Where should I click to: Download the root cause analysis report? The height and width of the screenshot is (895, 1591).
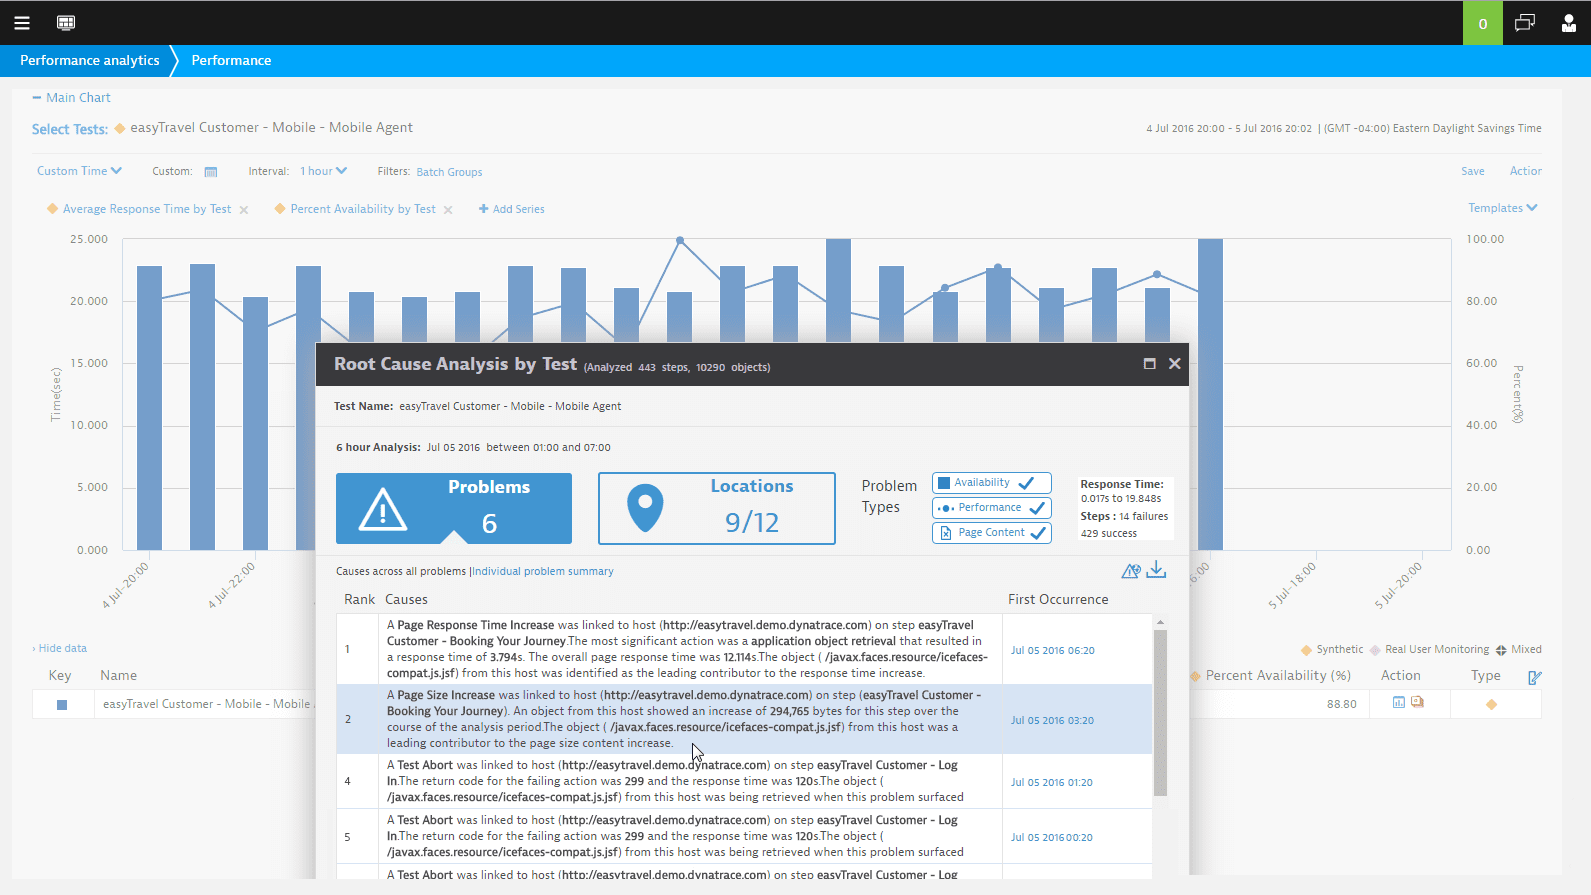pyautogui.click(x=1156, y=570)
